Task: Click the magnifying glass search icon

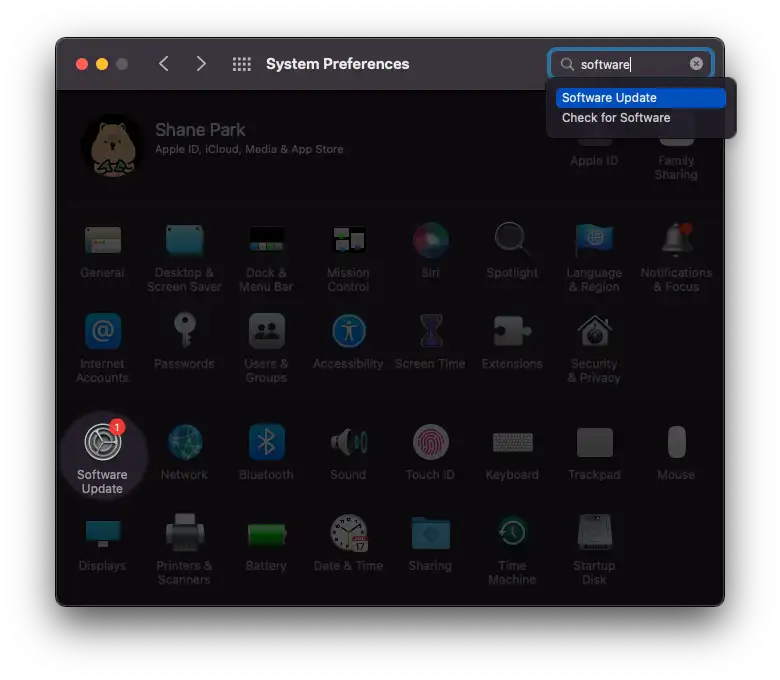Action: coord(567,64)
